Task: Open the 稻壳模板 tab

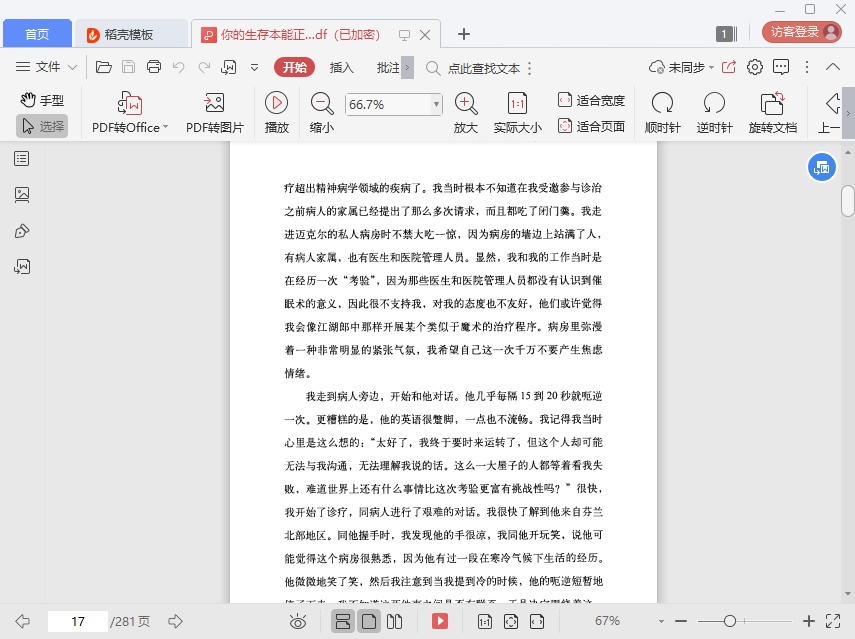Action: tap(131, 34)
